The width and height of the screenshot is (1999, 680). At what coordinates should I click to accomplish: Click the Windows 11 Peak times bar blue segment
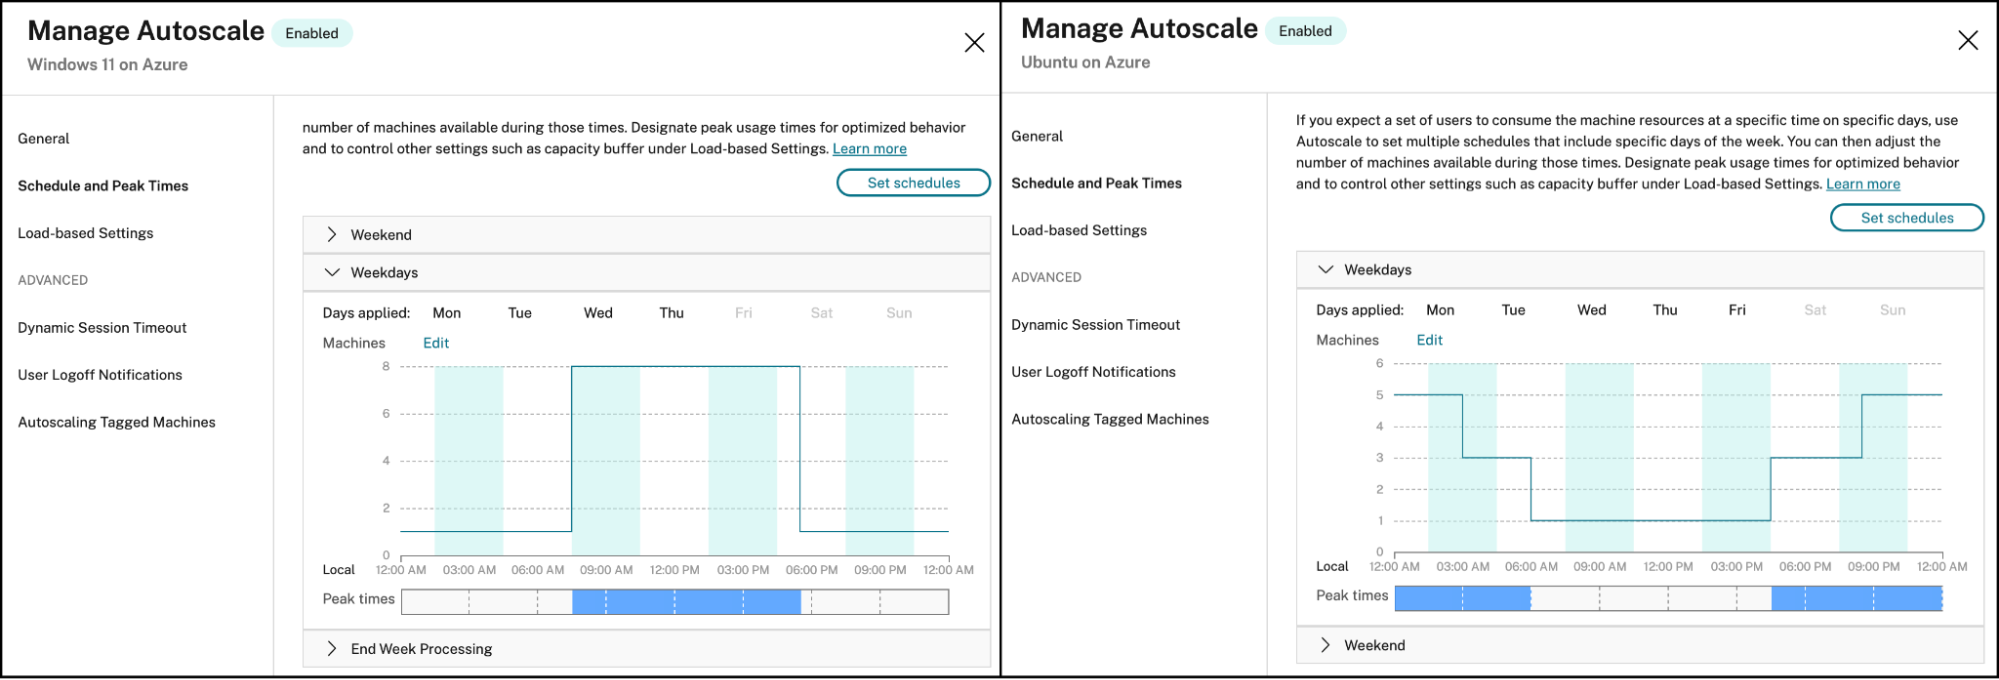point(686,602)
